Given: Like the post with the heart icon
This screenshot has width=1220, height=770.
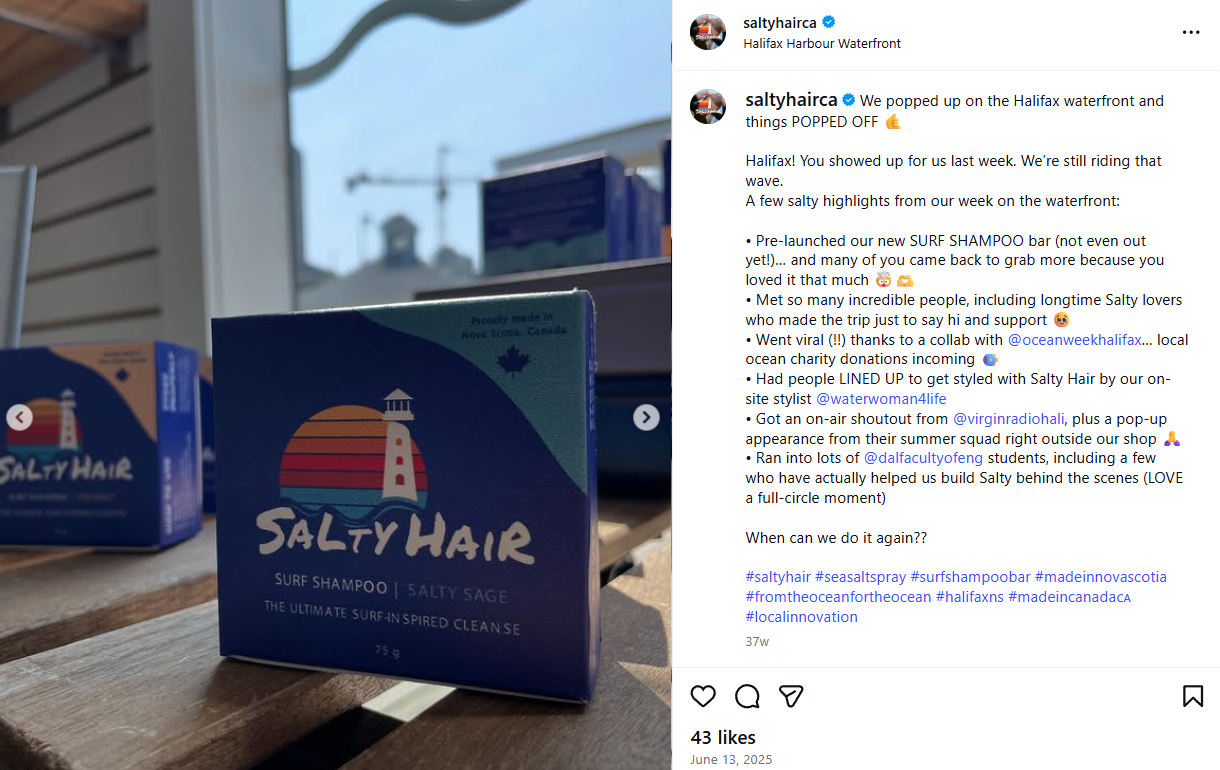Looking at the screenshot, I should click(x=703, y=696).
